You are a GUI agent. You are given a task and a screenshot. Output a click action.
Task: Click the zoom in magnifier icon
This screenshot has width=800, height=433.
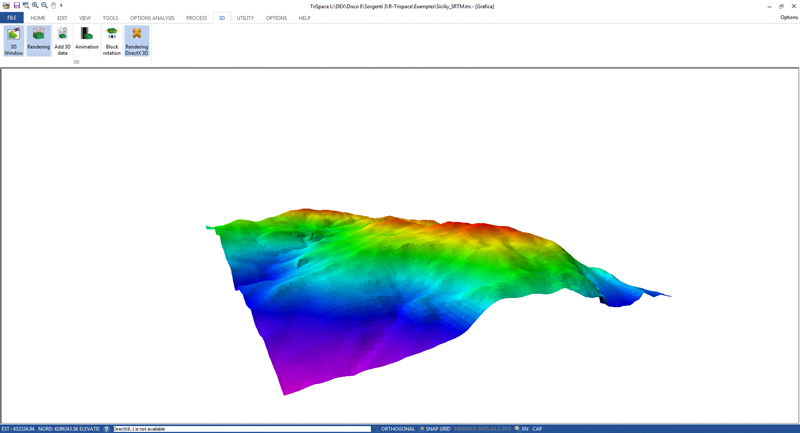point(35,6)
